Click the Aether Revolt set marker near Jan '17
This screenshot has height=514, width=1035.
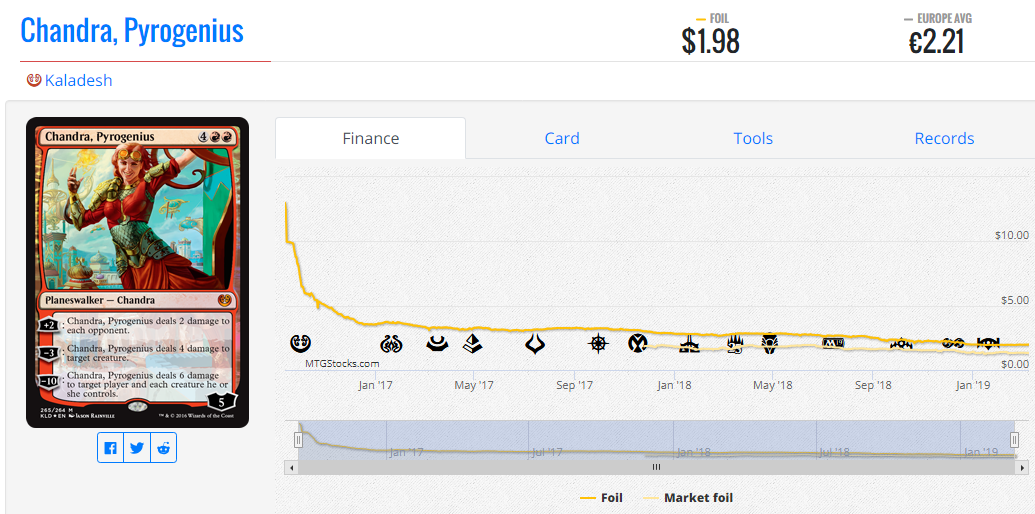pyautogui.click(x=391, y=343)
